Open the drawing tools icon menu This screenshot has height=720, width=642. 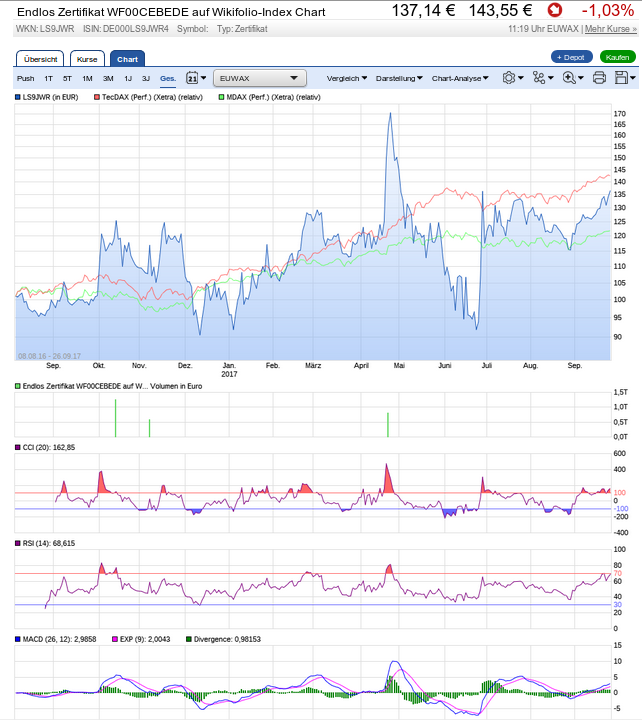pyautogui.click(x=541, y=78)
